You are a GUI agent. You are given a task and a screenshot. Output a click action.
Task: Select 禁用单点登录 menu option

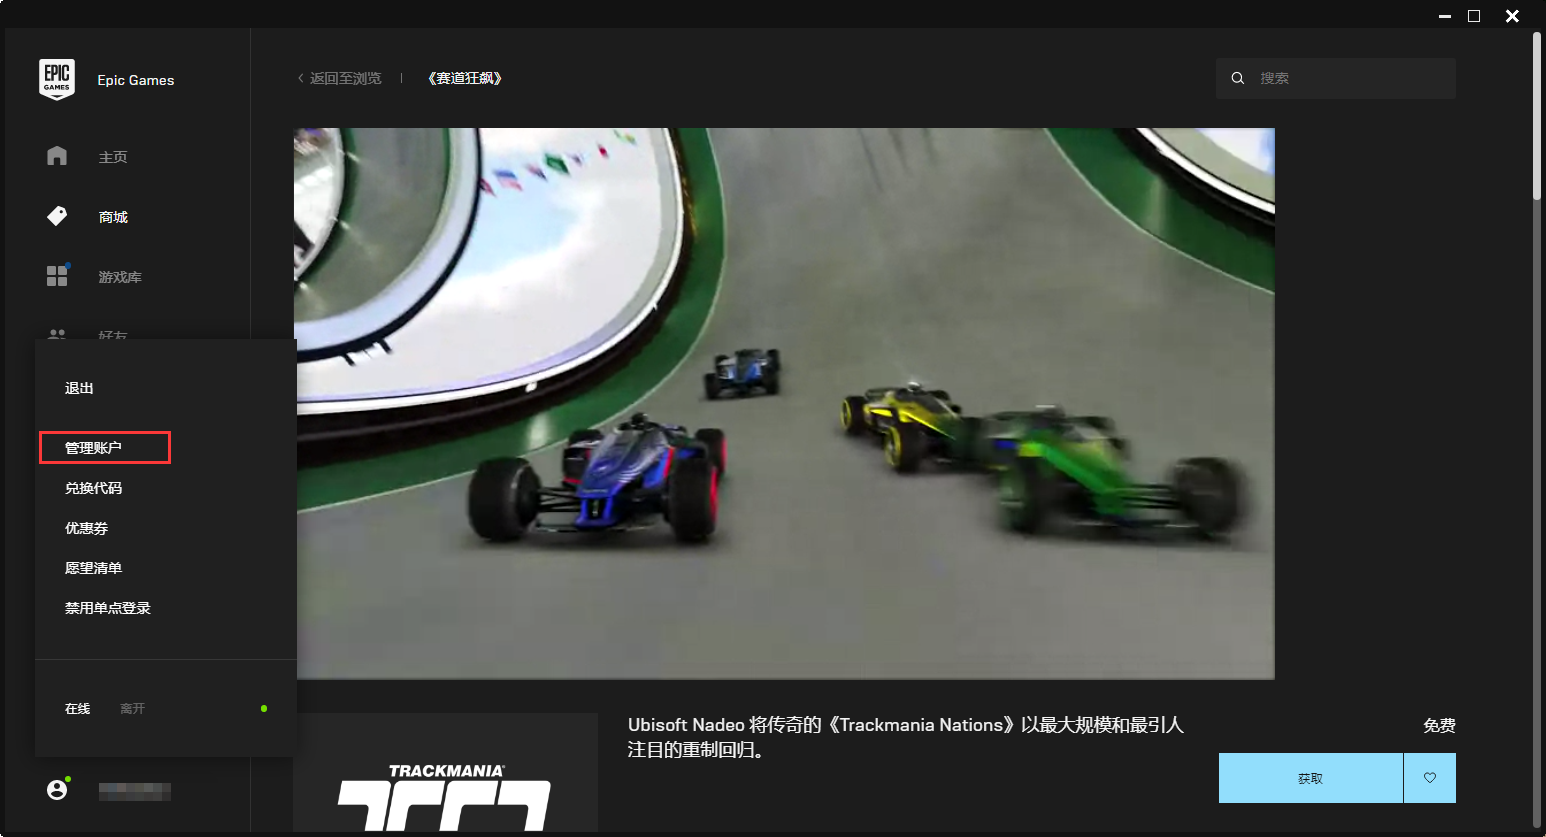(107, 608)
